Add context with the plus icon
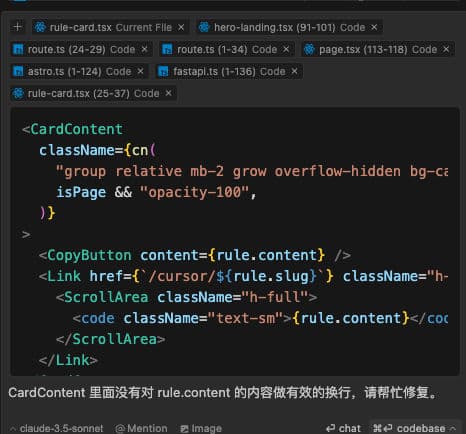This screenshot has height=434, width=466. (18, 27)
